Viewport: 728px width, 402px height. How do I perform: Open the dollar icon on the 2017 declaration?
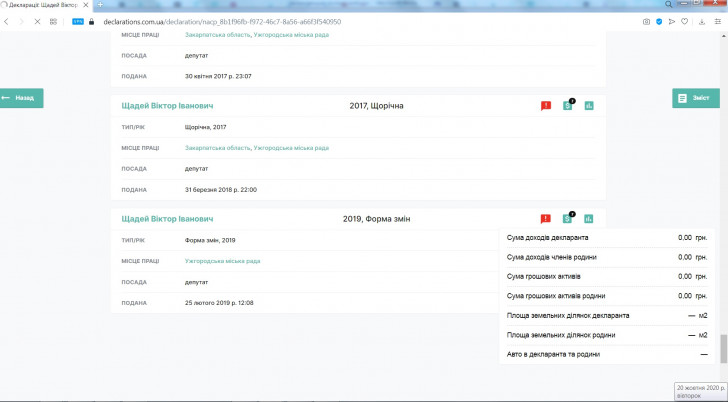pyautogui.click(x=567, y=106)
